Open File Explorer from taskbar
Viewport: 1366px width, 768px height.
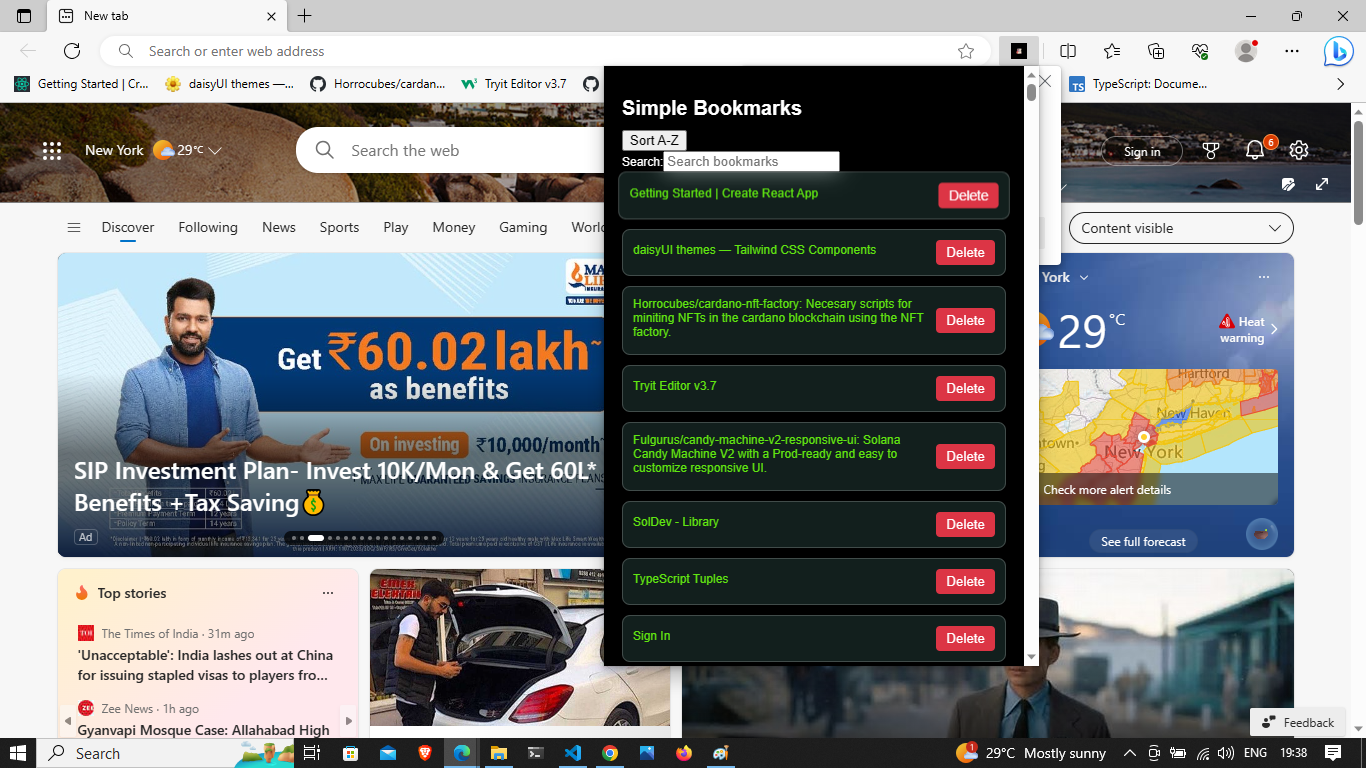pos(498,753)
